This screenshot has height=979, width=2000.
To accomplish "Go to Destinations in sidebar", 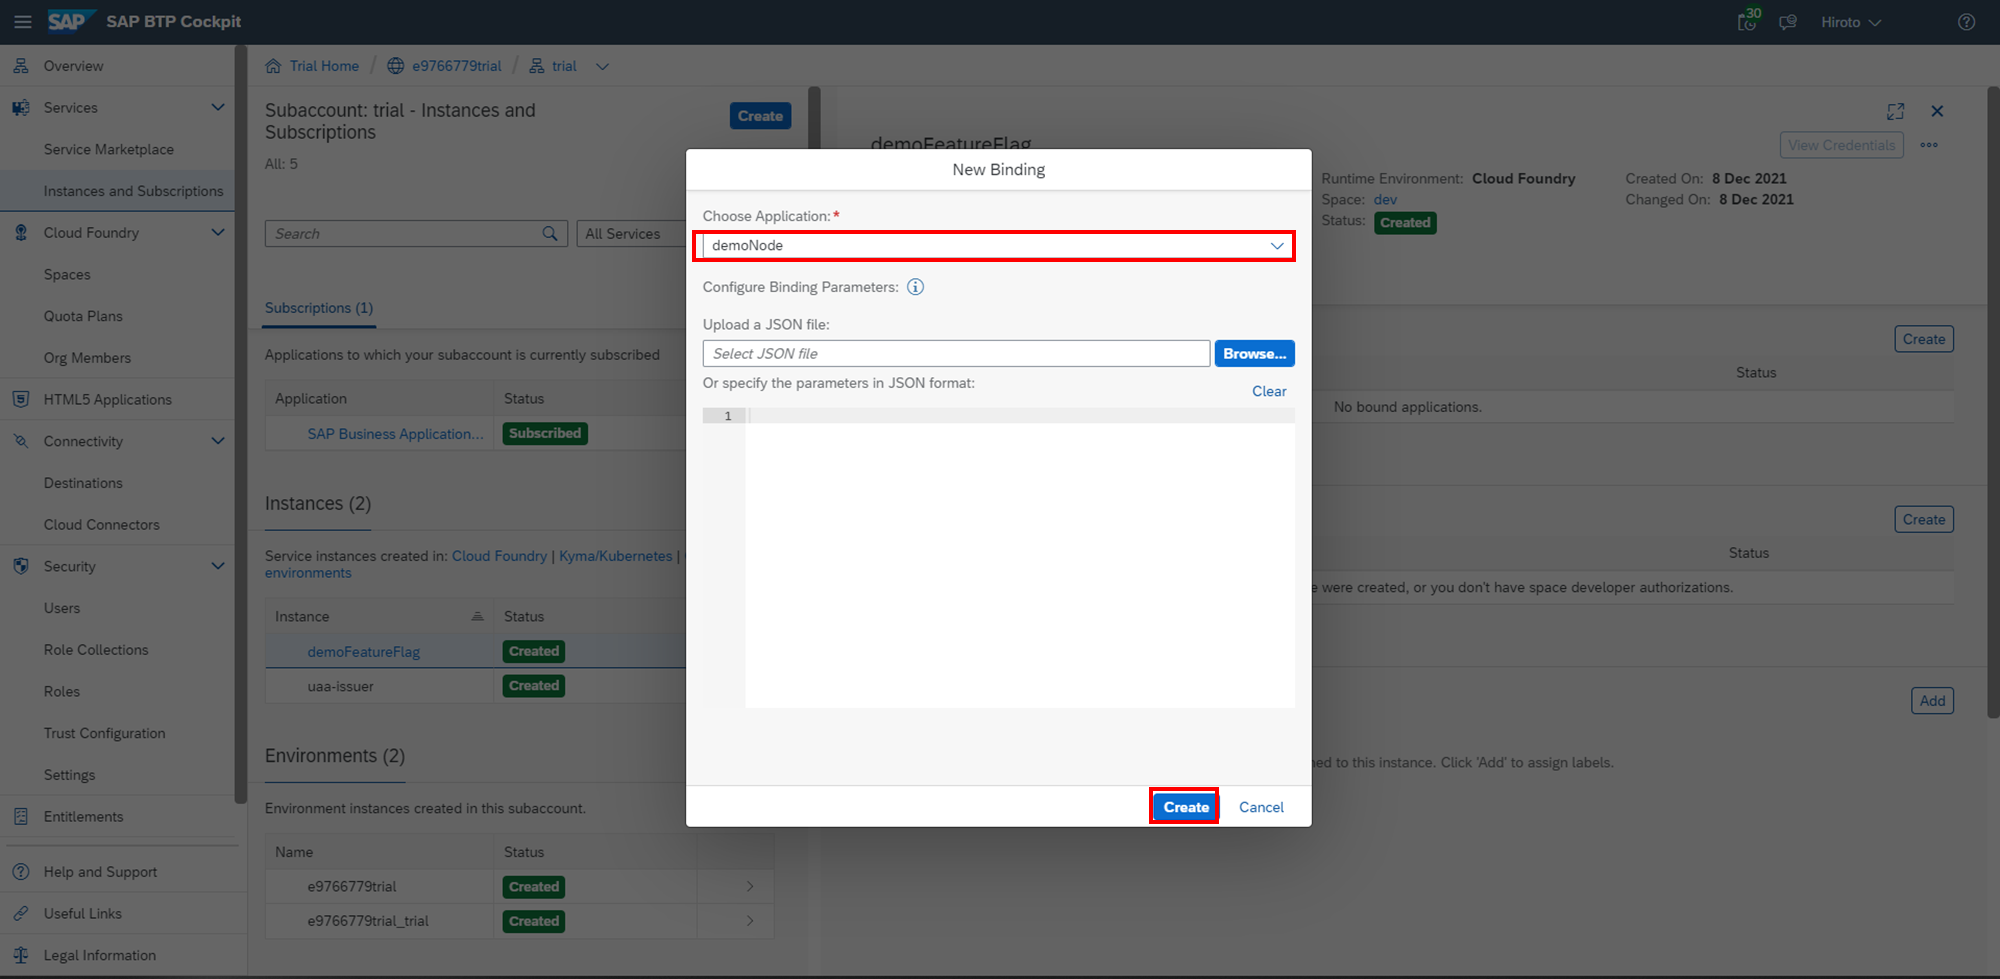I will [x=83, y=483].
